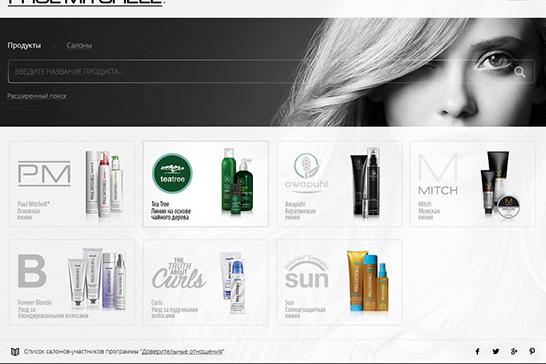Switch to the Продукты tab

(24, 45)
